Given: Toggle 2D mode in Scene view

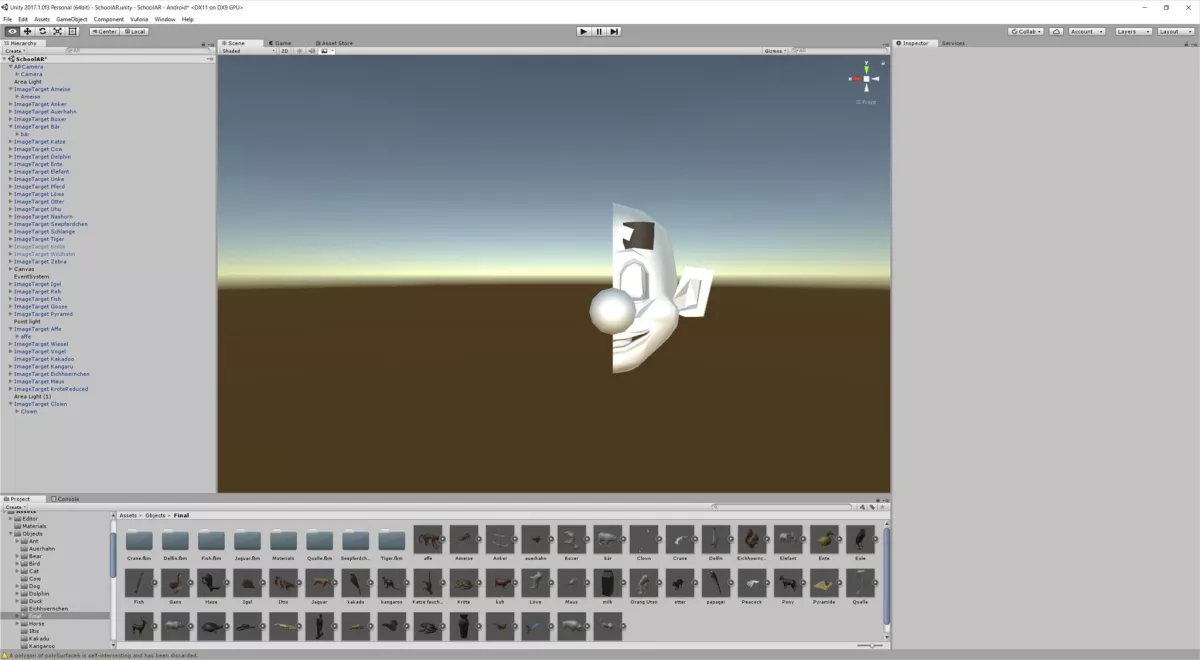Looking at the screenshot, I should coord(284,51).
